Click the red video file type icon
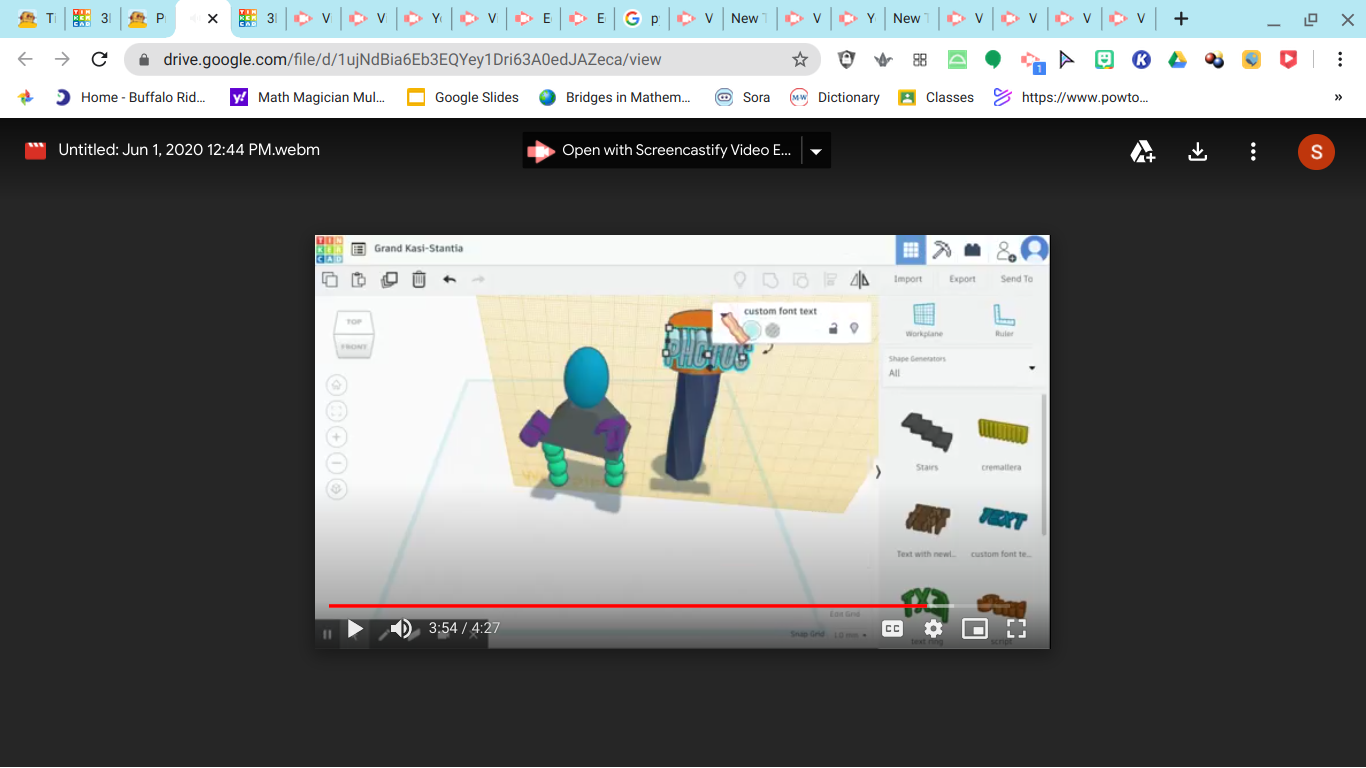This screenshot has height=768, width=1366. tap(35, 151)
